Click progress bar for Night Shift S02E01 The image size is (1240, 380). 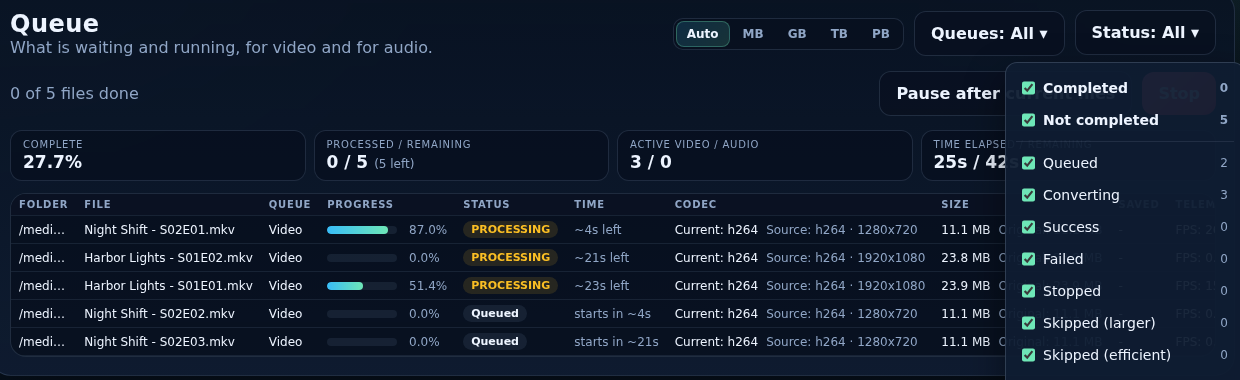362,230
